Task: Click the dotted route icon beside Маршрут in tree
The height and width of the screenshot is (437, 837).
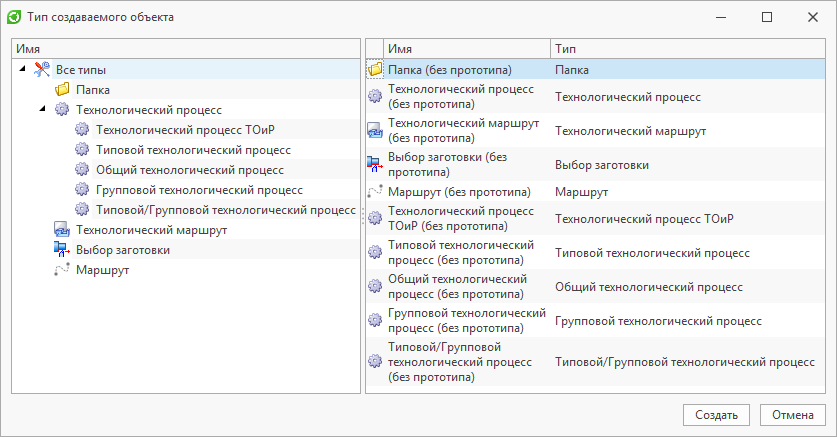Action: tap(62, 269)
